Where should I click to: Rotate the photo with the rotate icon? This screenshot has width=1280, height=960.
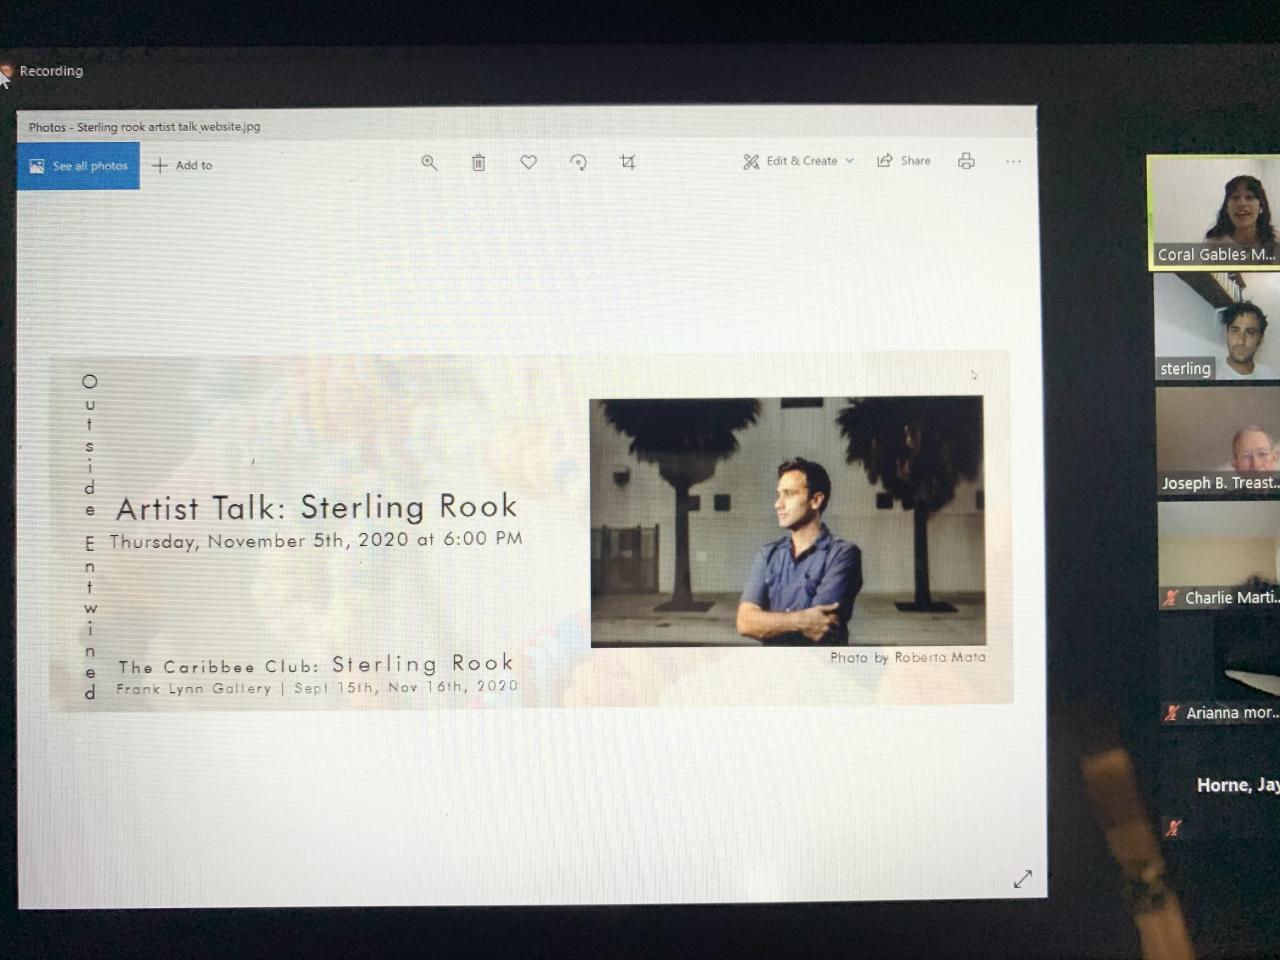pos(578,162)
